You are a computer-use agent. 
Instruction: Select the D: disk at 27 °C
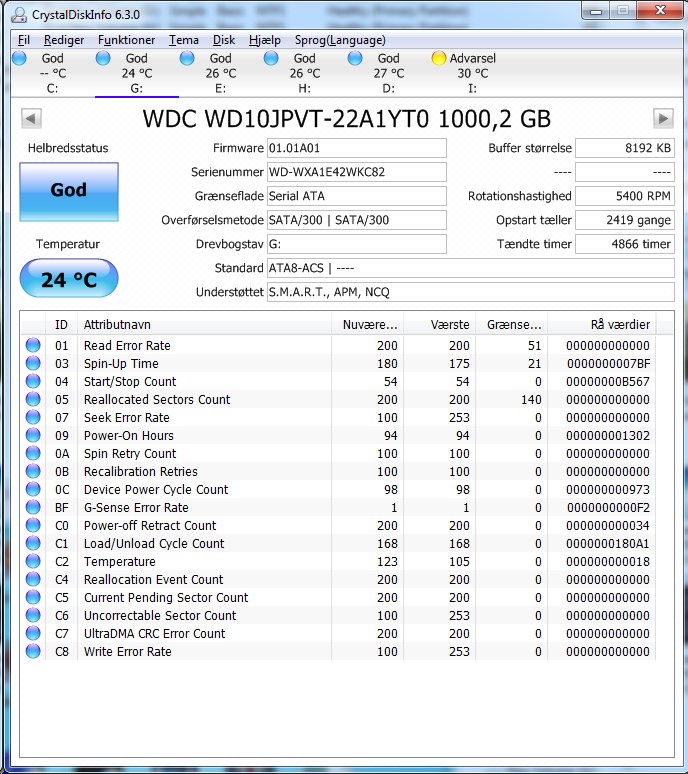point(388,73)
